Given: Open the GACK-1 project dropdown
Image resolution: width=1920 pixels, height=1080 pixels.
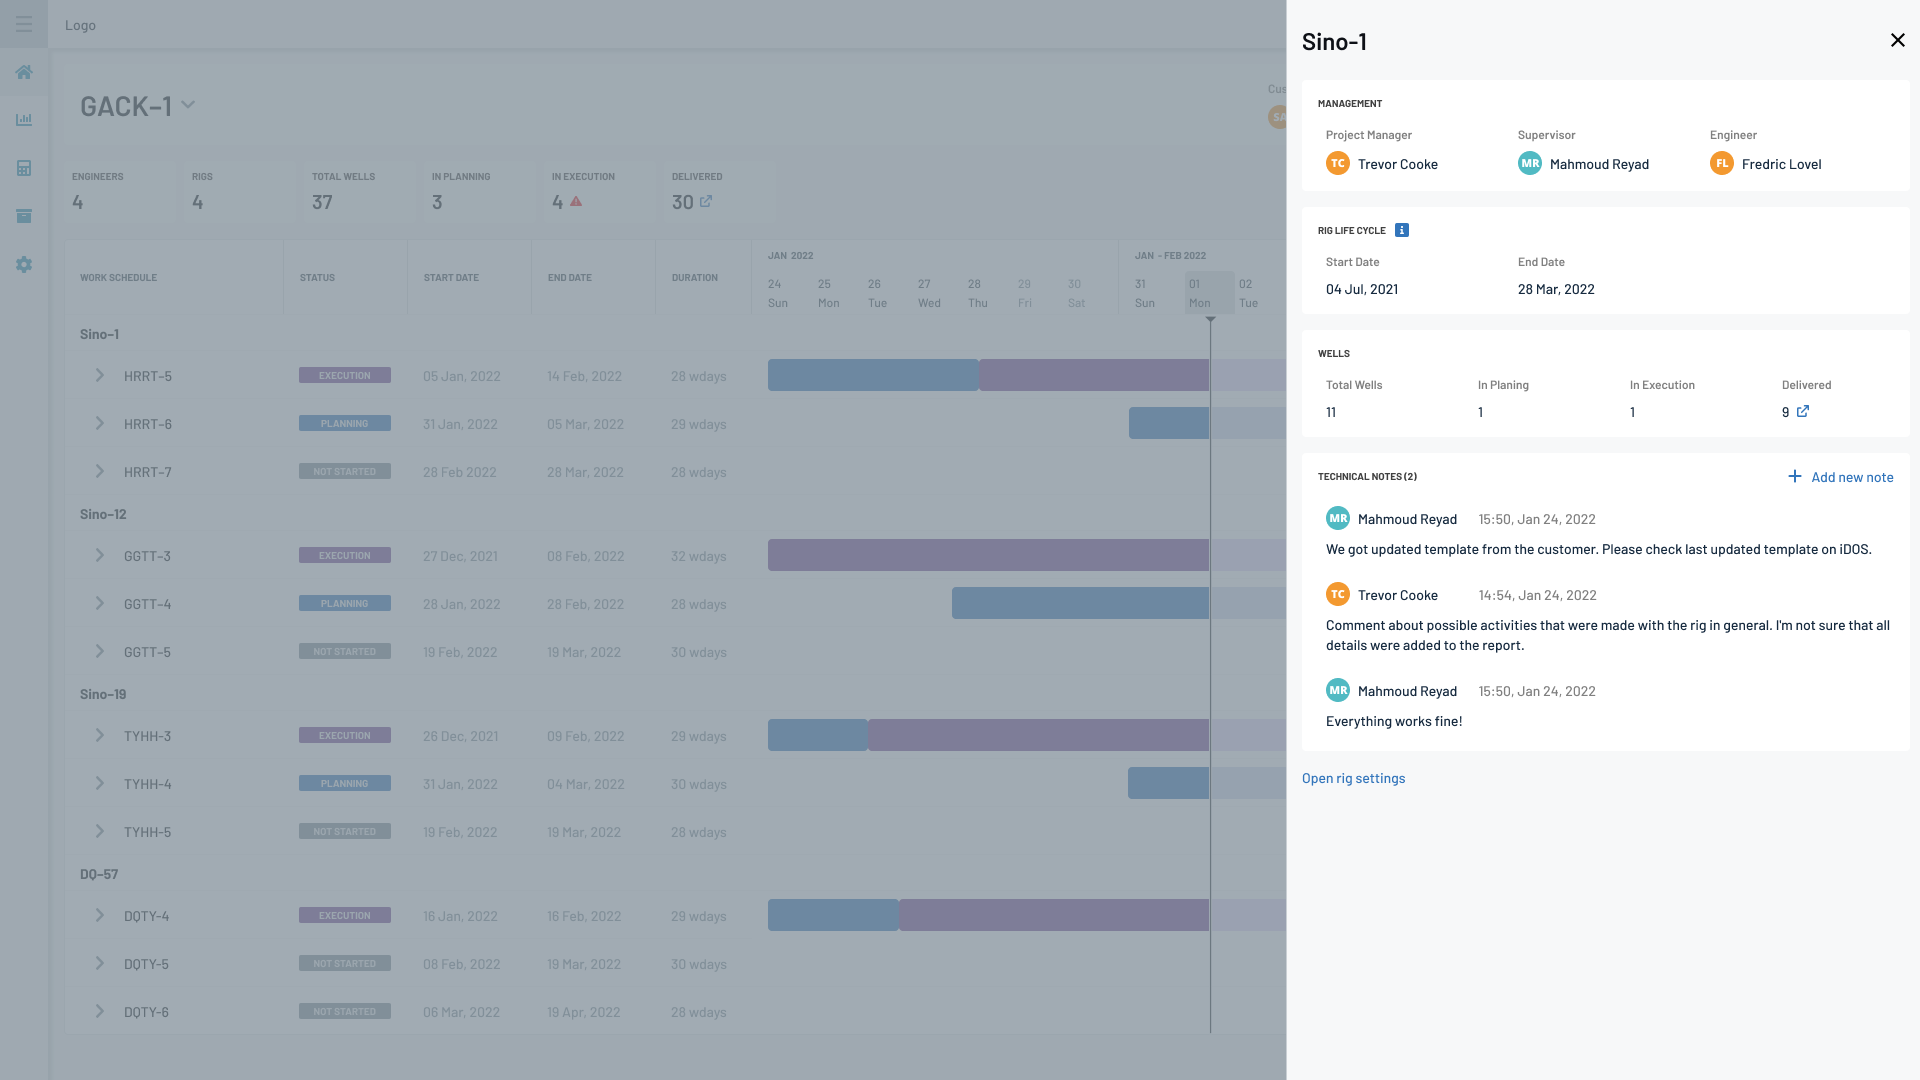Looking at the screenshot, I should [x=188, y=105].
